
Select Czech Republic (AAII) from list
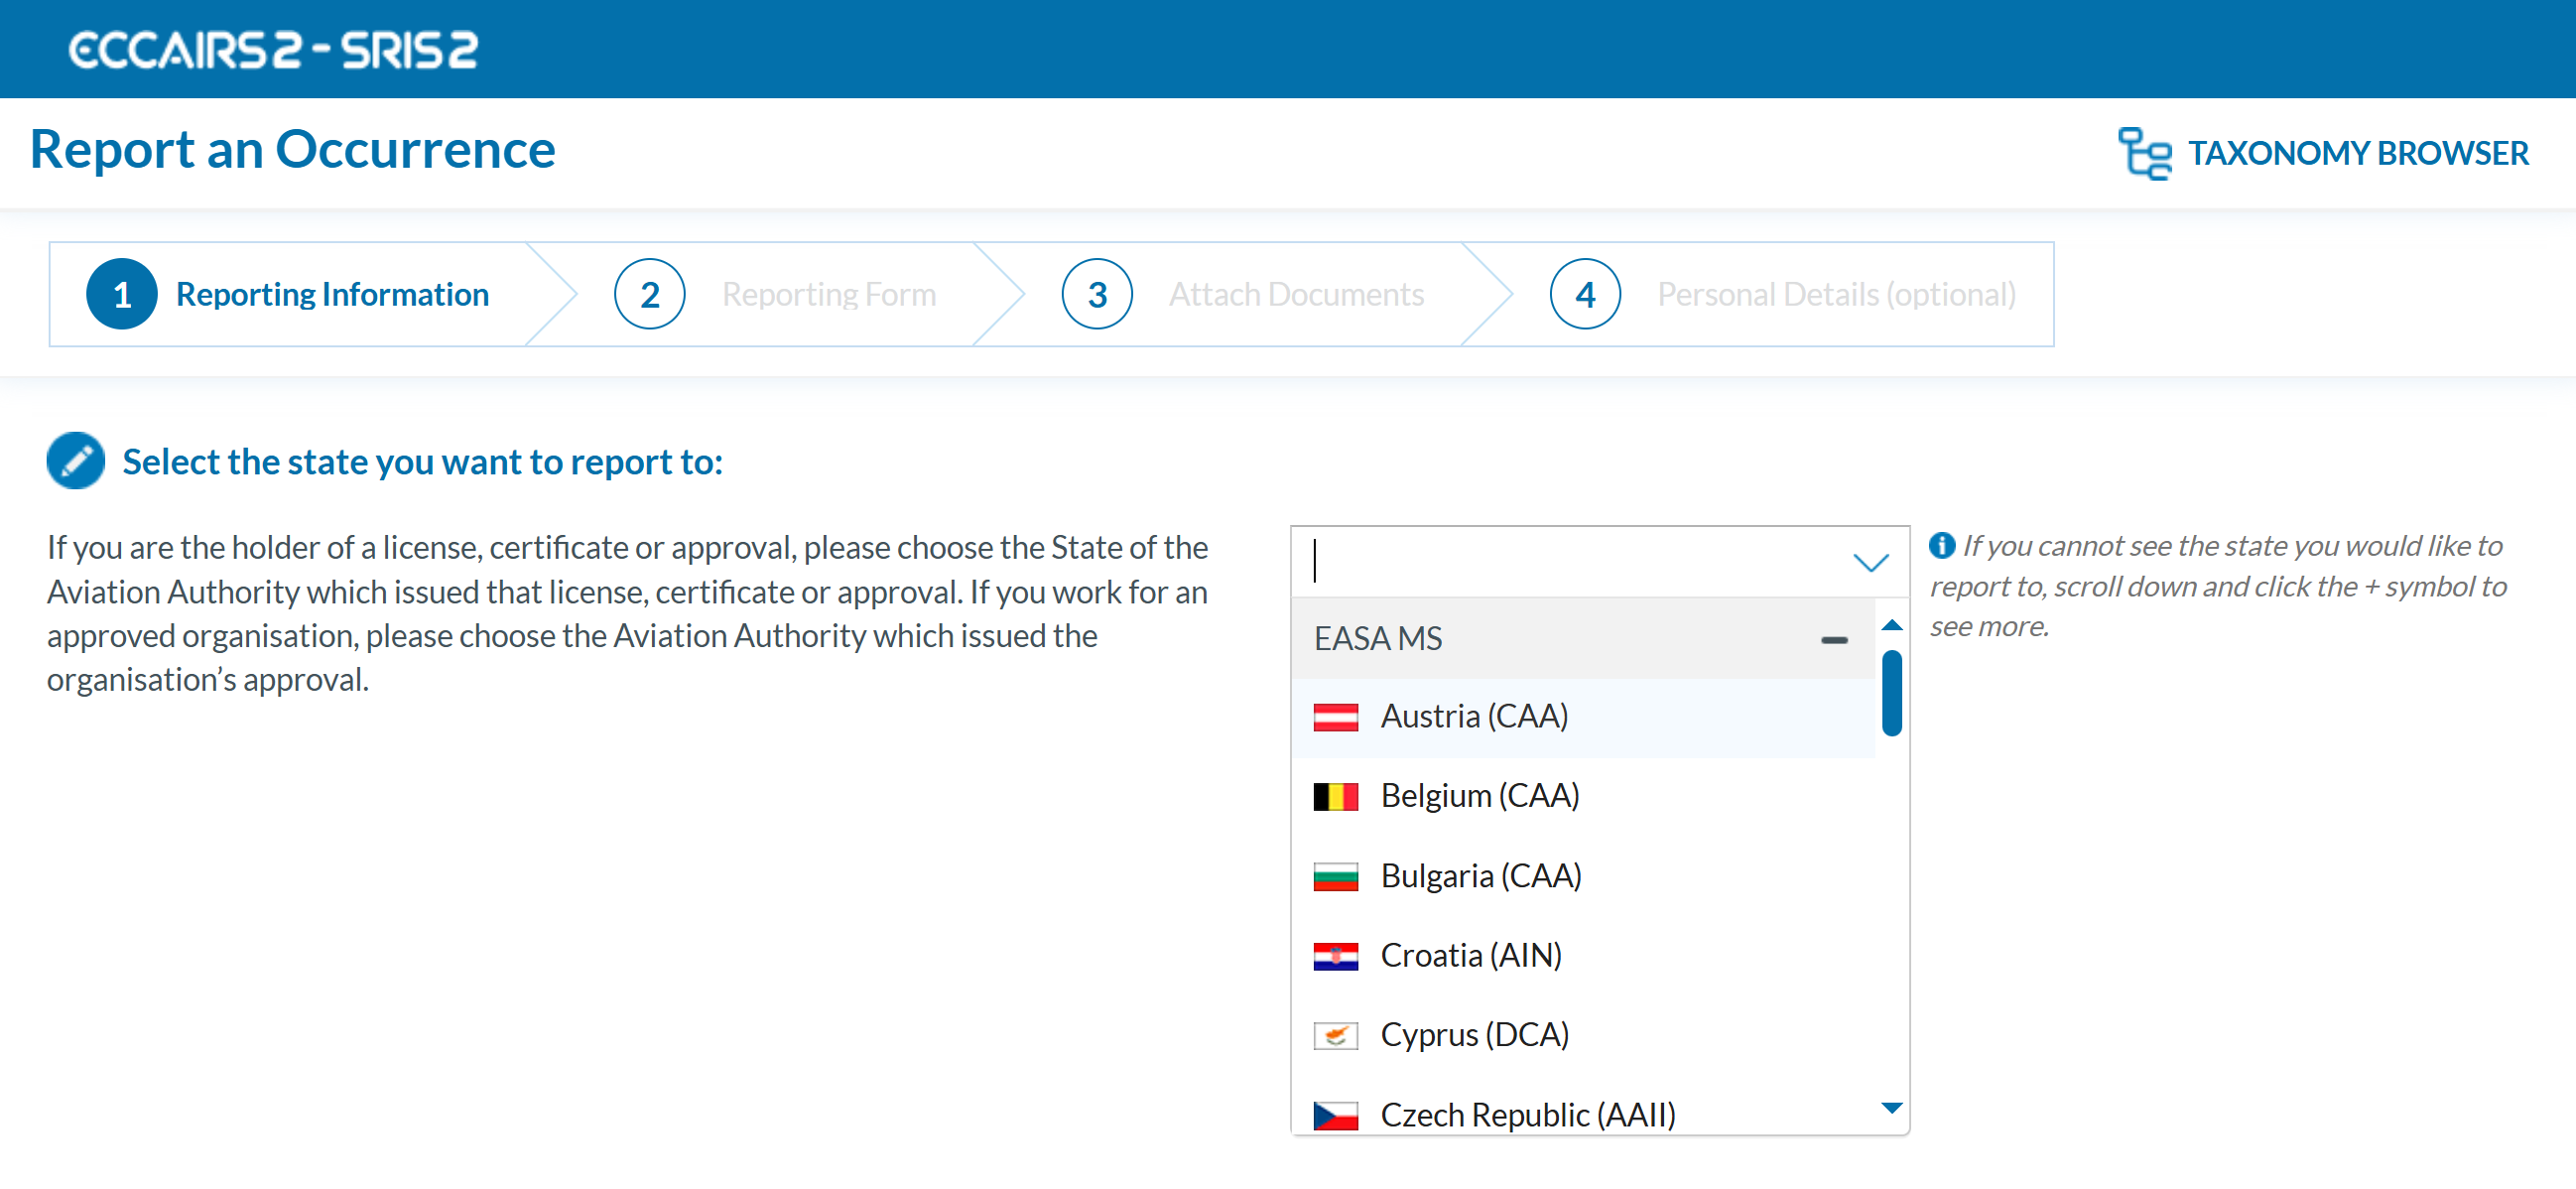(1526, 1114)
